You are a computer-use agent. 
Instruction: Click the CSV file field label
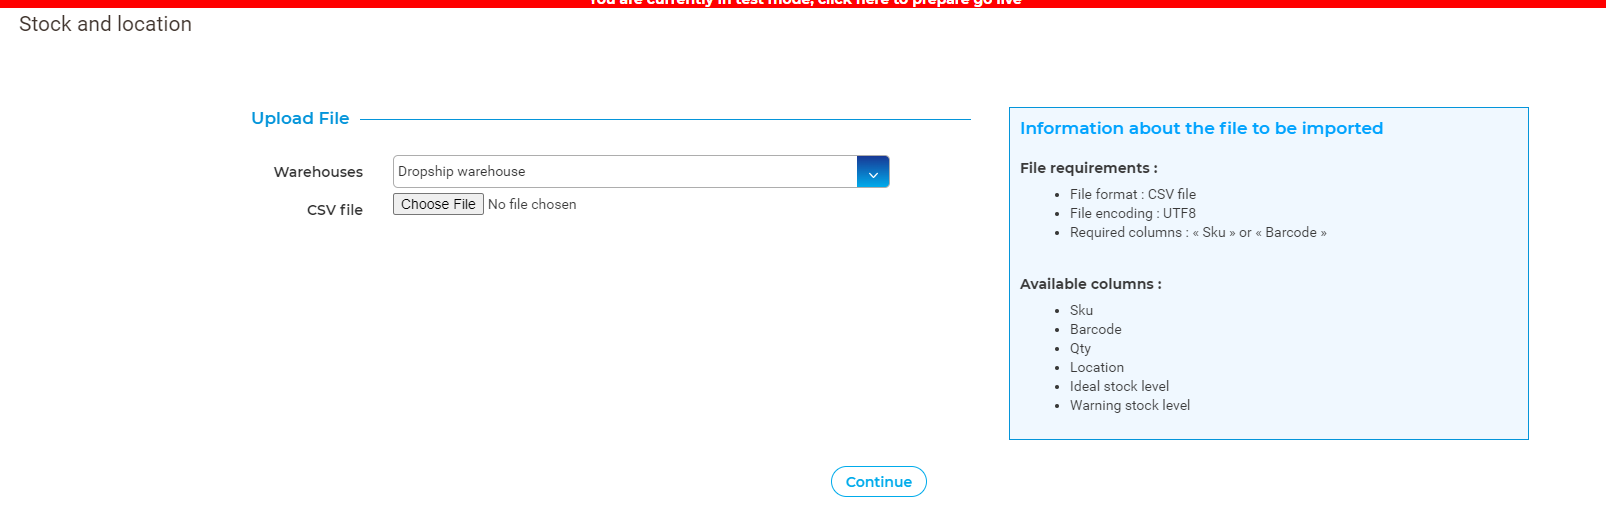coord(334,210)
